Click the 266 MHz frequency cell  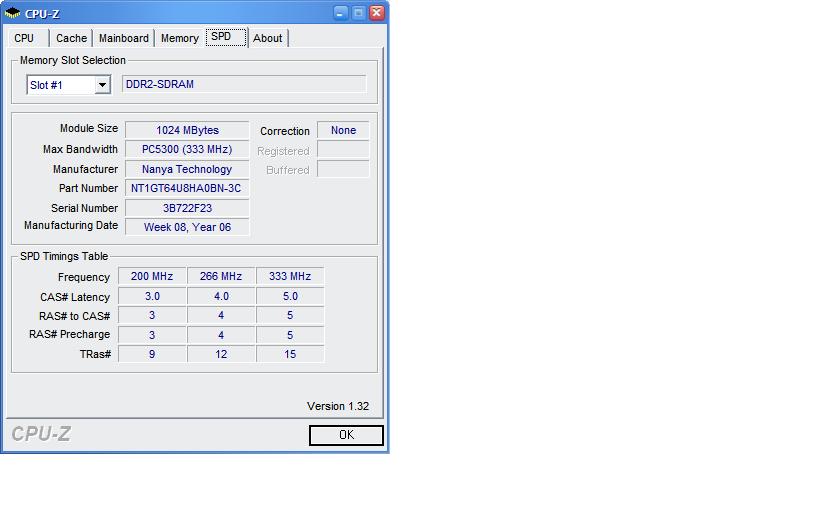coord(221,276)
